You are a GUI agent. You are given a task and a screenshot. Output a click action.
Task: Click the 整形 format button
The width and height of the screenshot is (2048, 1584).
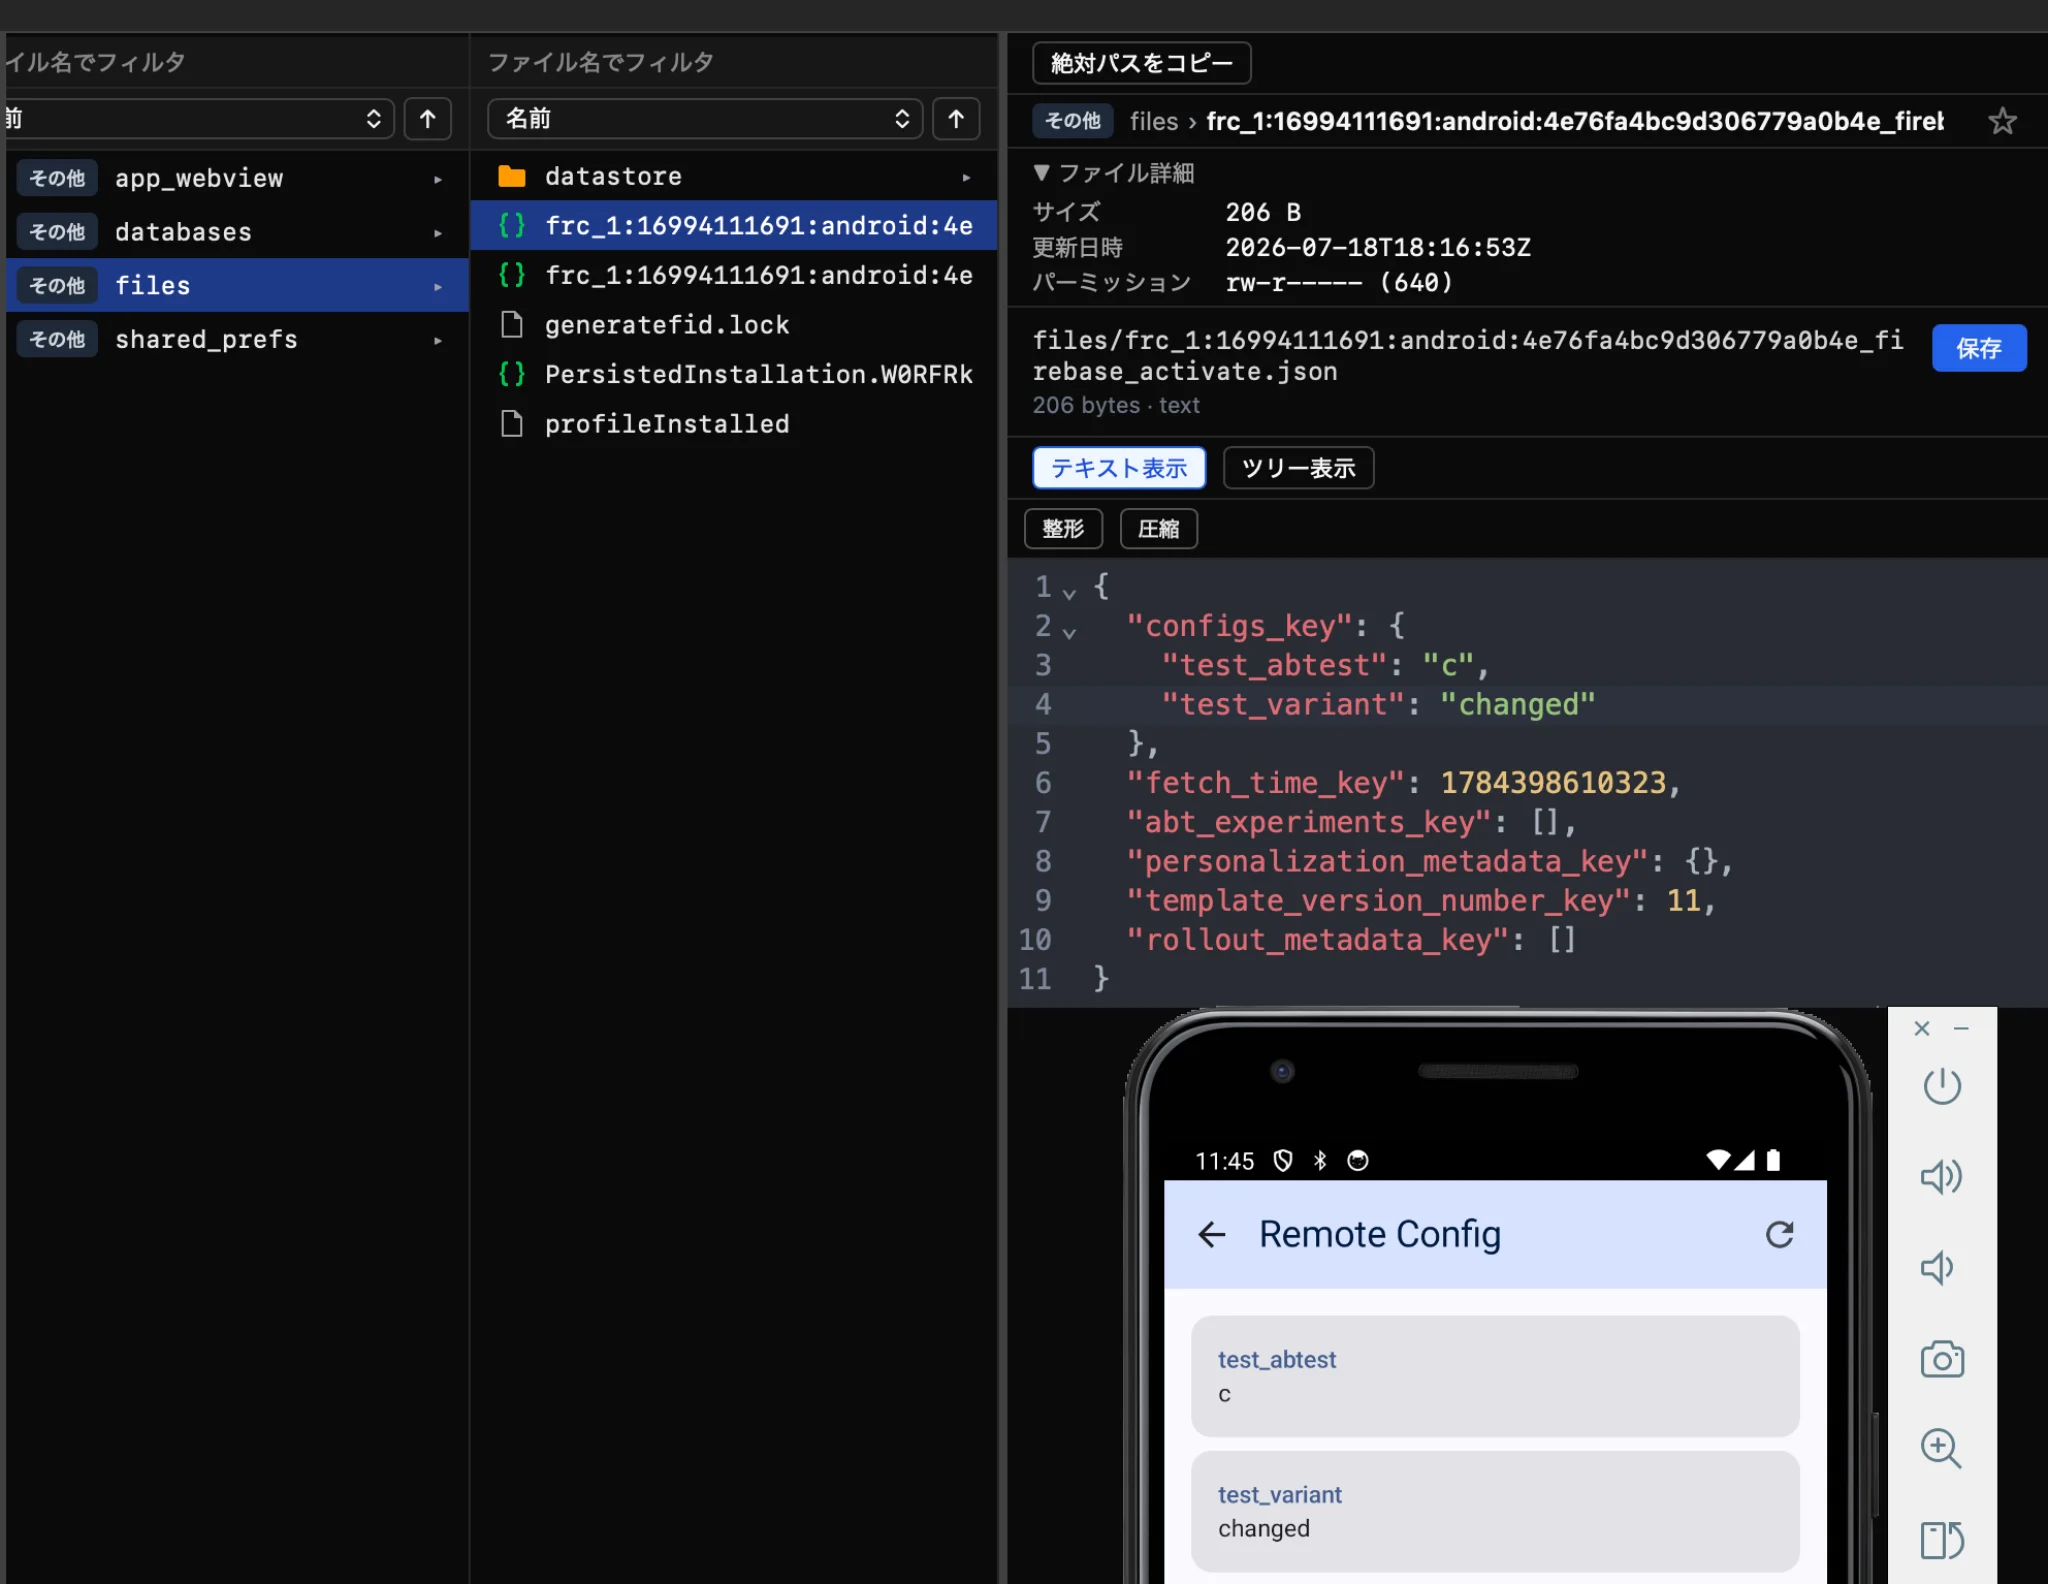[1063, 528]
